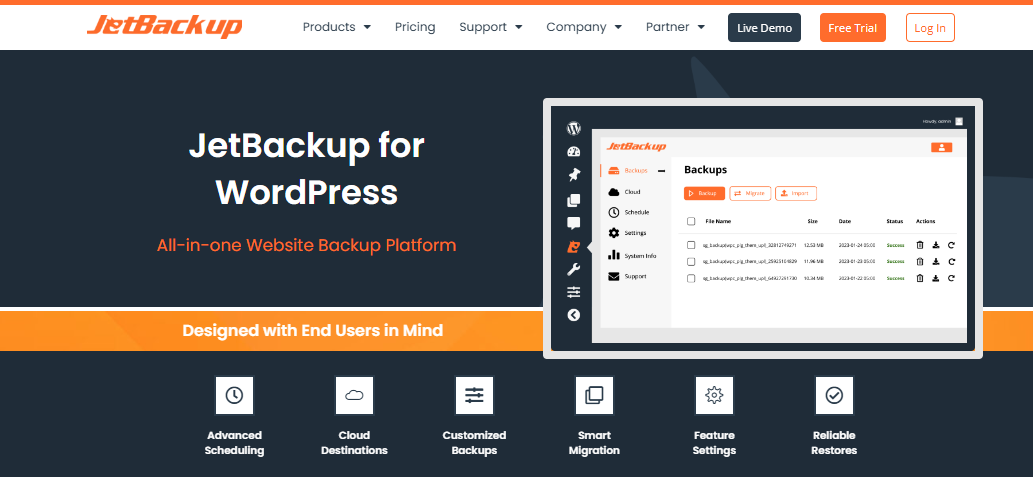This screenshot has height=477, width=1033.
Task: Click the Size column header
Action: tap(812, 221)
